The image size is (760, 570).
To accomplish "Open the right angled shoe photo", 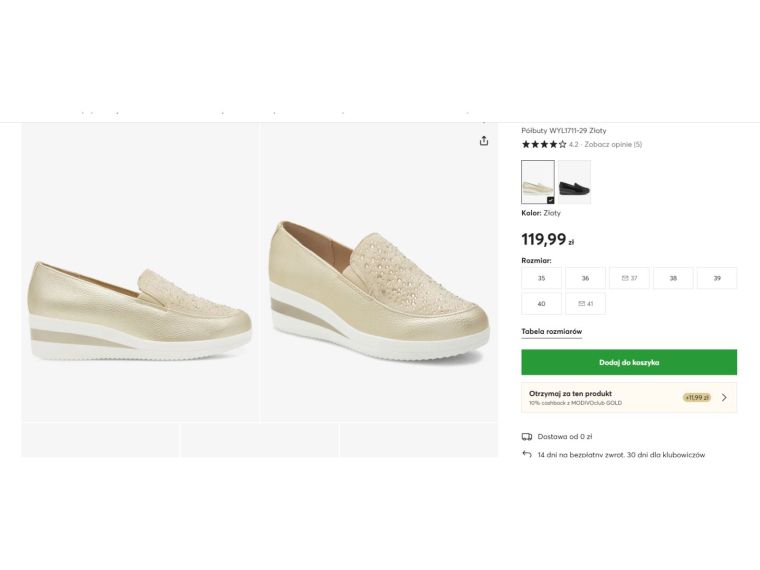I will pos(378,272).
